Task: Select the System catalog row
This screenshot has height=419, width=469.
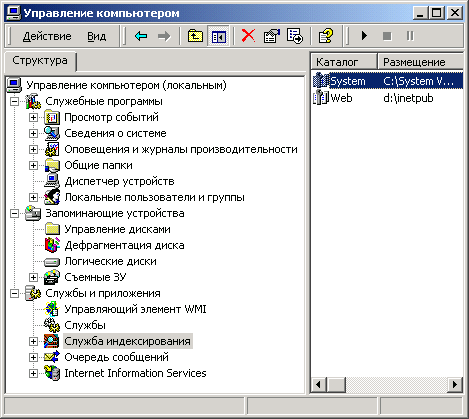Action: [x=388, y=81]
